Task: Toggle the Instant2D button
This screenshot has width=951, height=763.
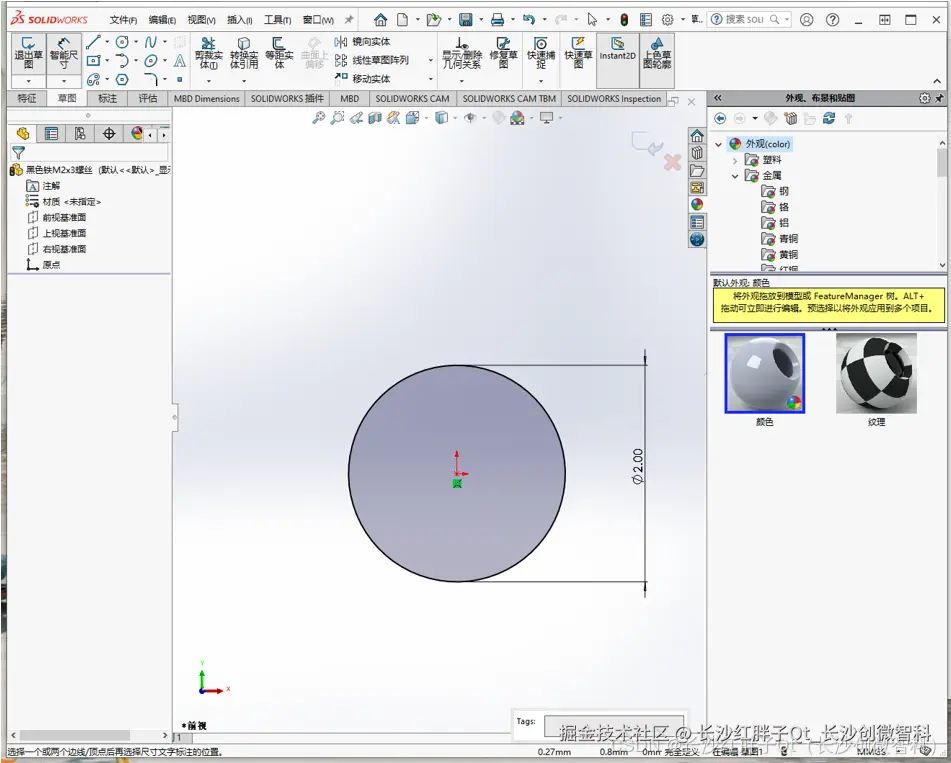Action: click(617, 50)
